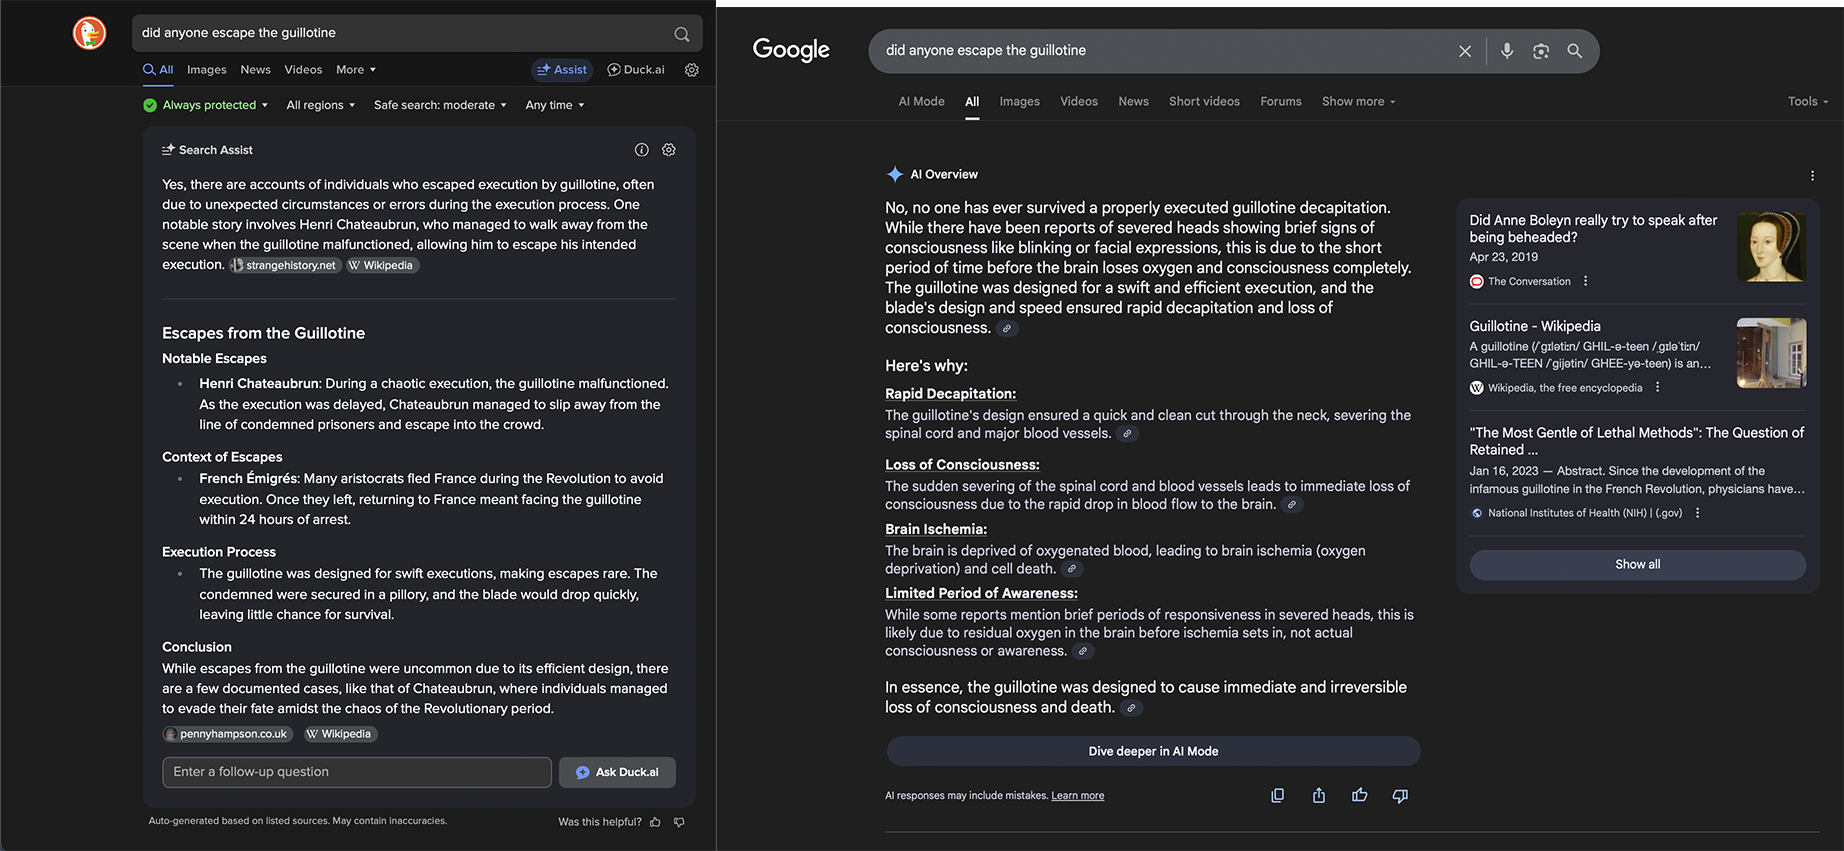This screenshot has height=851, width=1844.
Task: Open Google Images tab
Action: pos(1020,102)
